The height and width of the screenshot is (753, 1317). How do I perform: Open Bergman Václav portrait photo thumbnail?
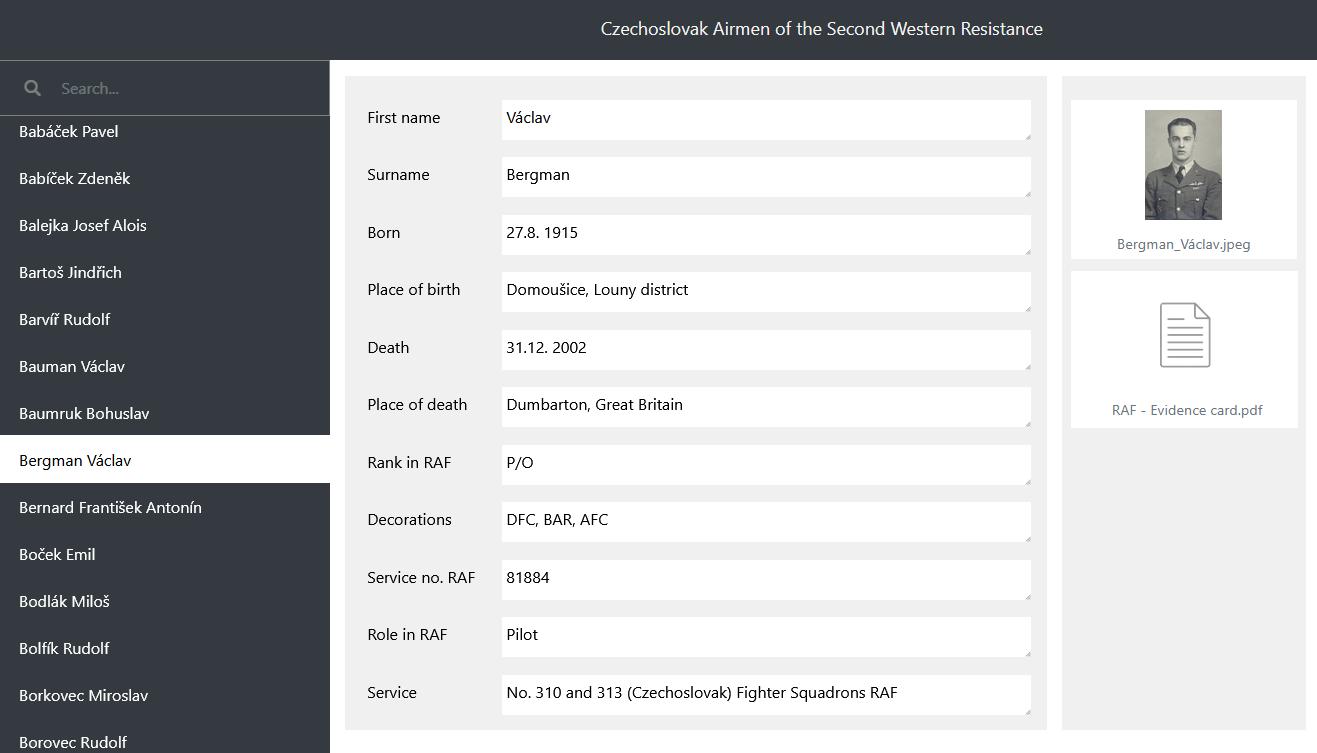(x=1183, y=165)
